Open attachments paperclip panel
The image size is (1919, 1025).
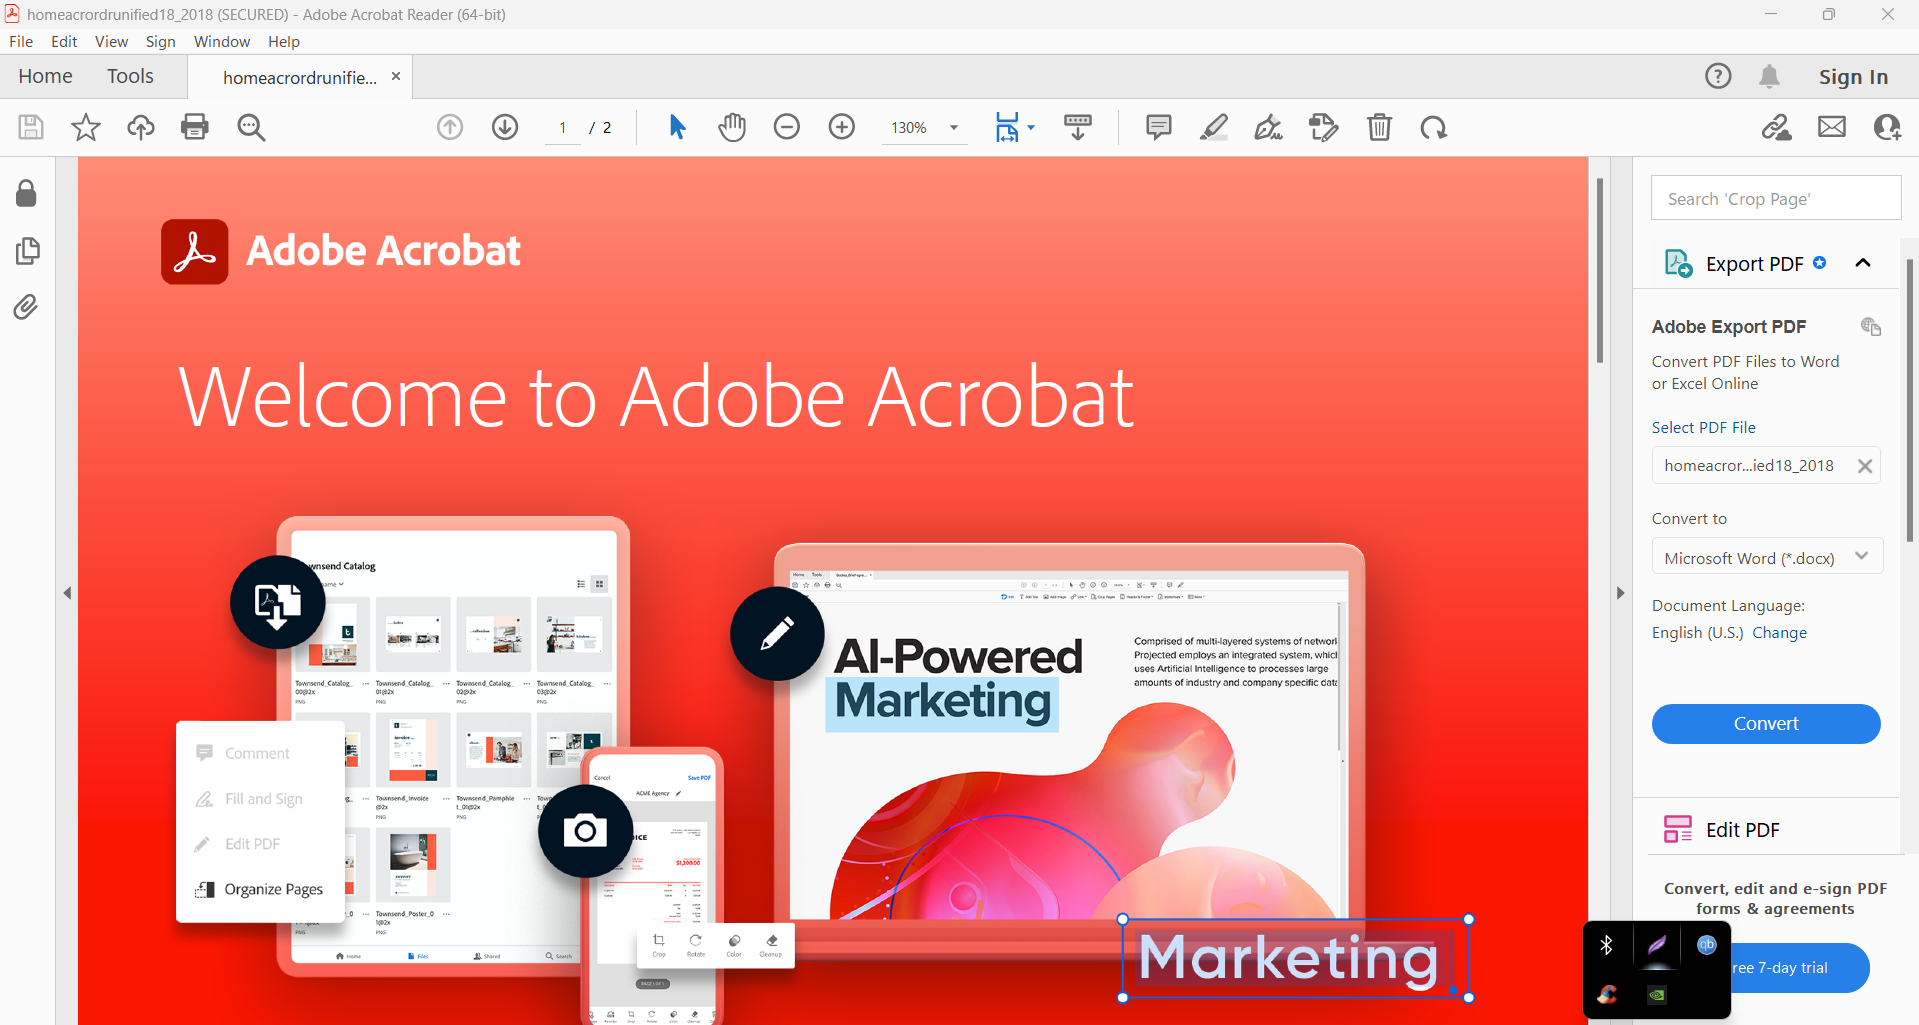point(26,306)
